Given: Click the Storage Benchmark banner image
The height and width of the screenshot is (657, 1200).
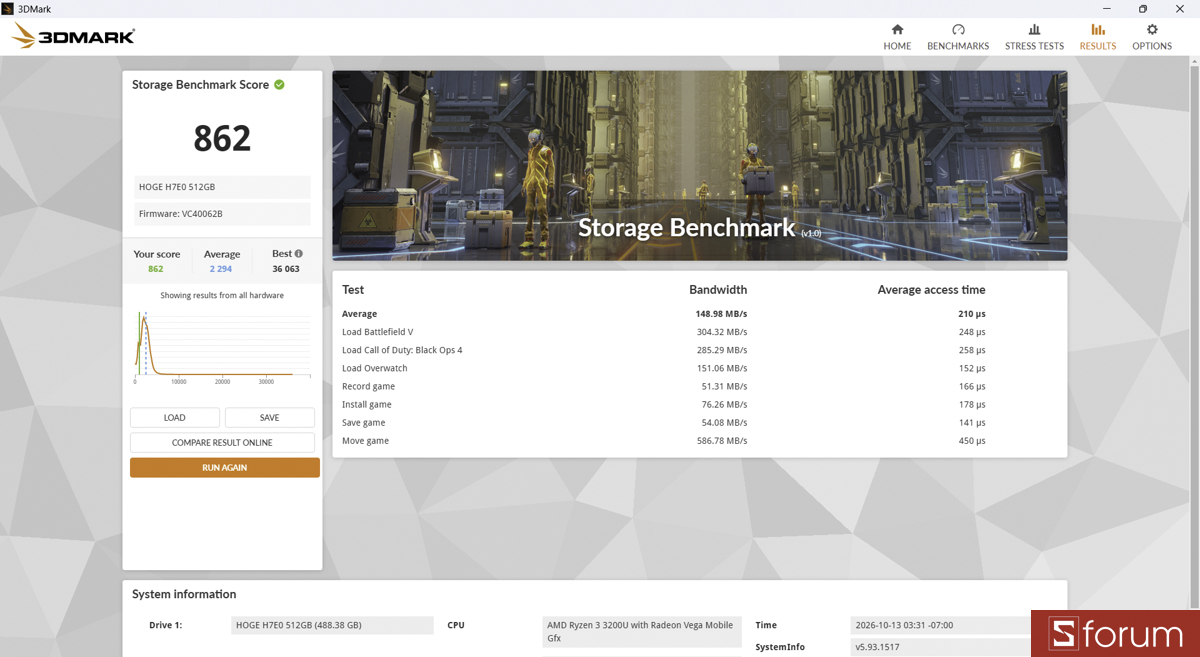Looking at the screenshot, I should tap(700, 166).
